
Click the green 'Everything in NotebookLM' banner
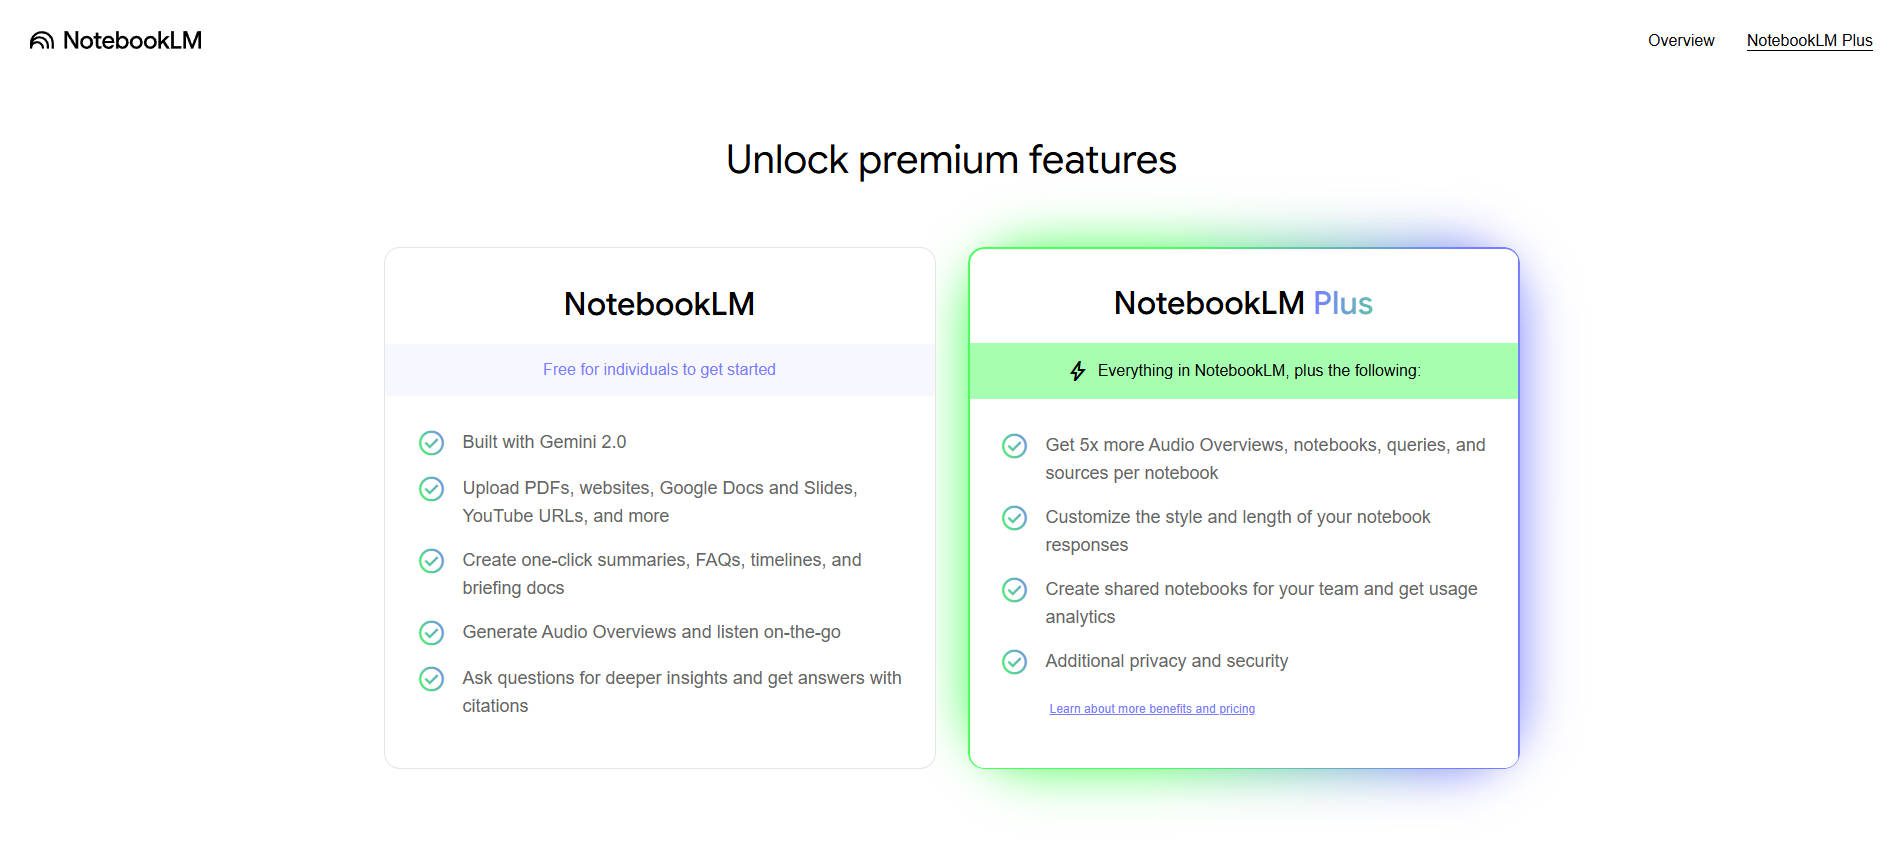(x=1245, y=370)
